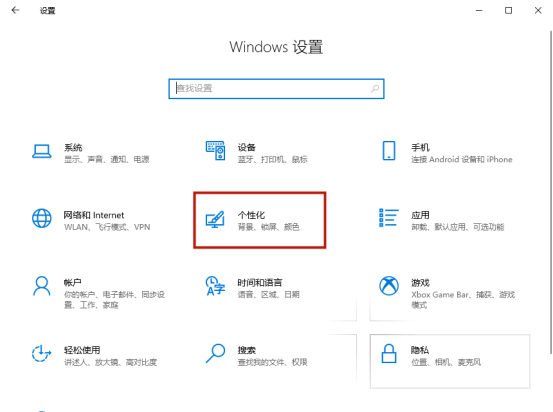The image size is (553, 412).
Task: Select the Xbox Gaming (游戏) icon
Action: click(389, 285)
